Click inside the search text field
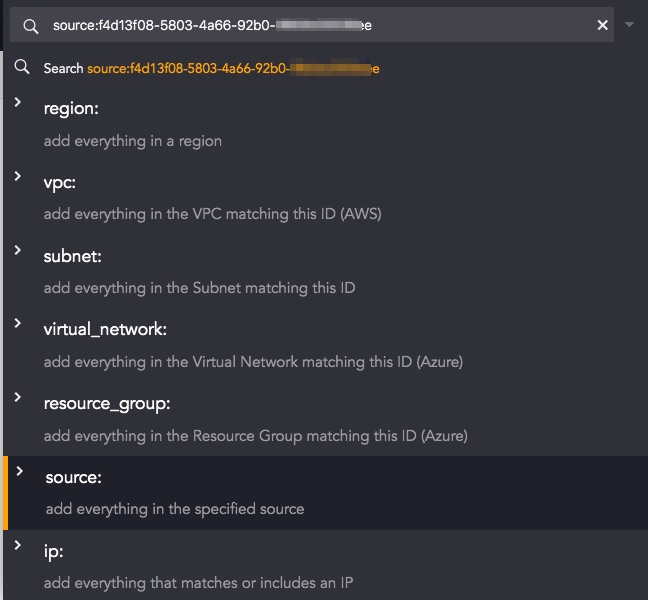648x600 pixels. point(312,25)
